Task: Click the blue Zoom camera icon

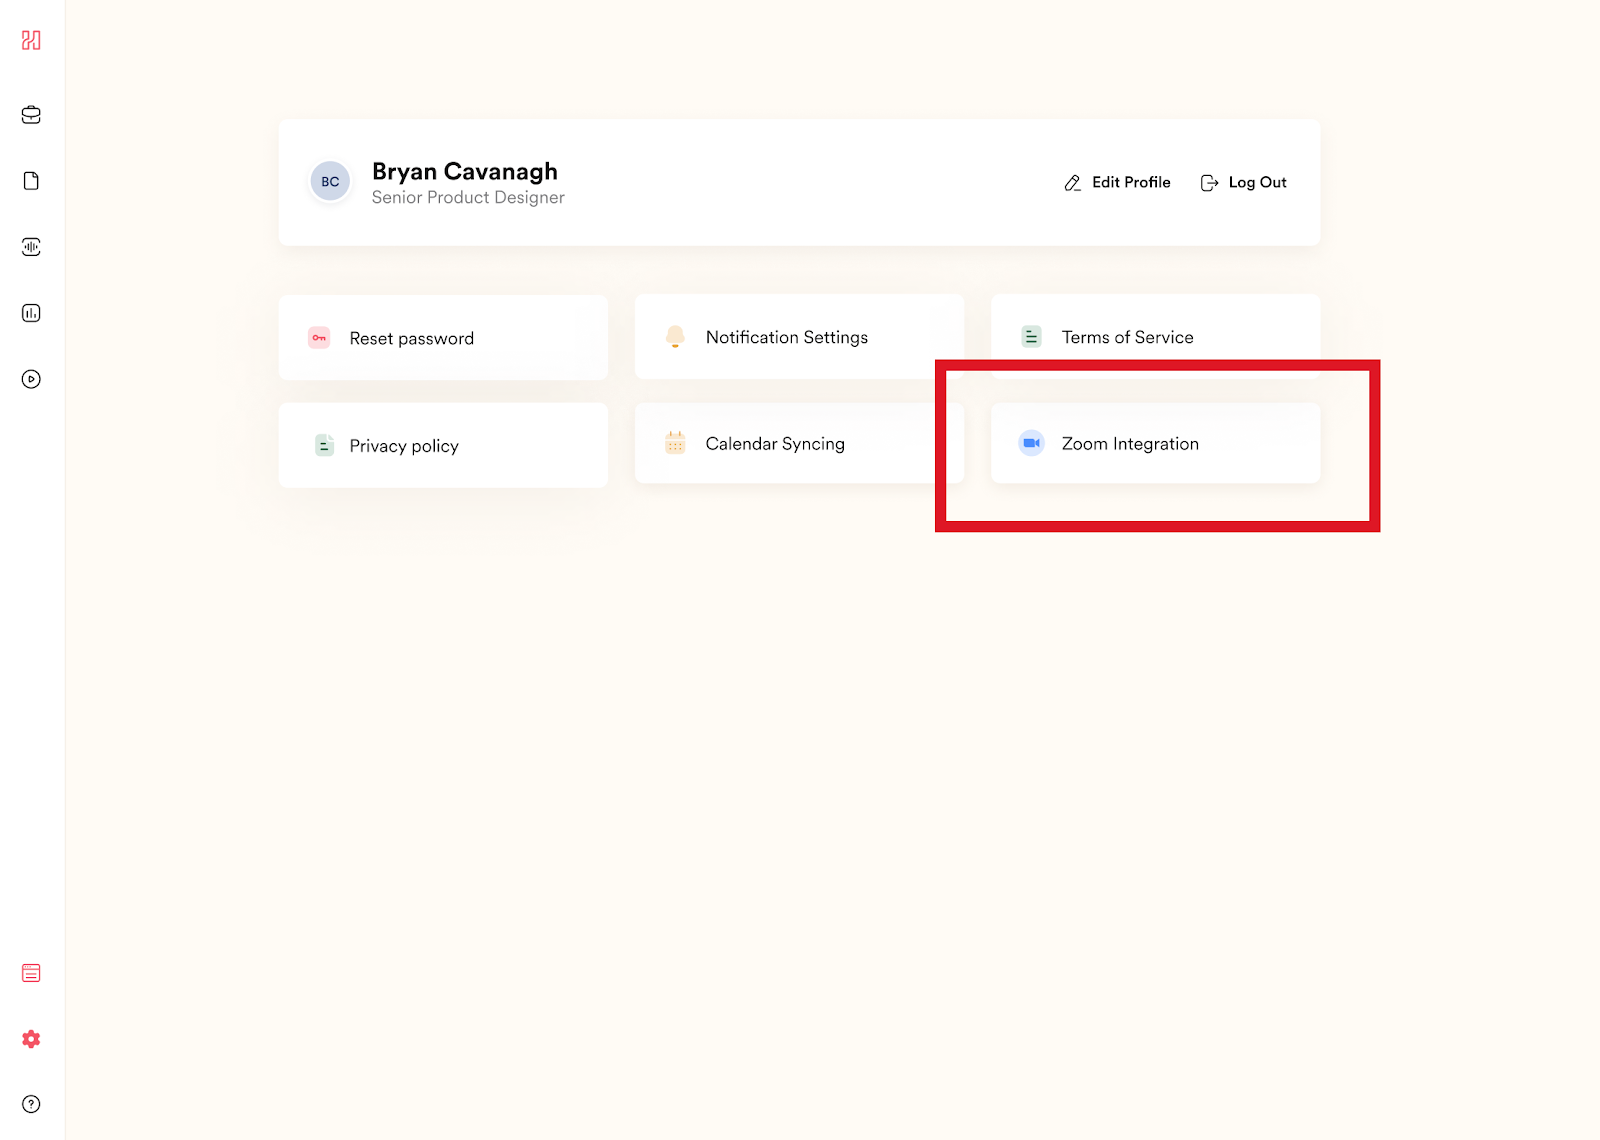Action: click(x=1031, y=443)
